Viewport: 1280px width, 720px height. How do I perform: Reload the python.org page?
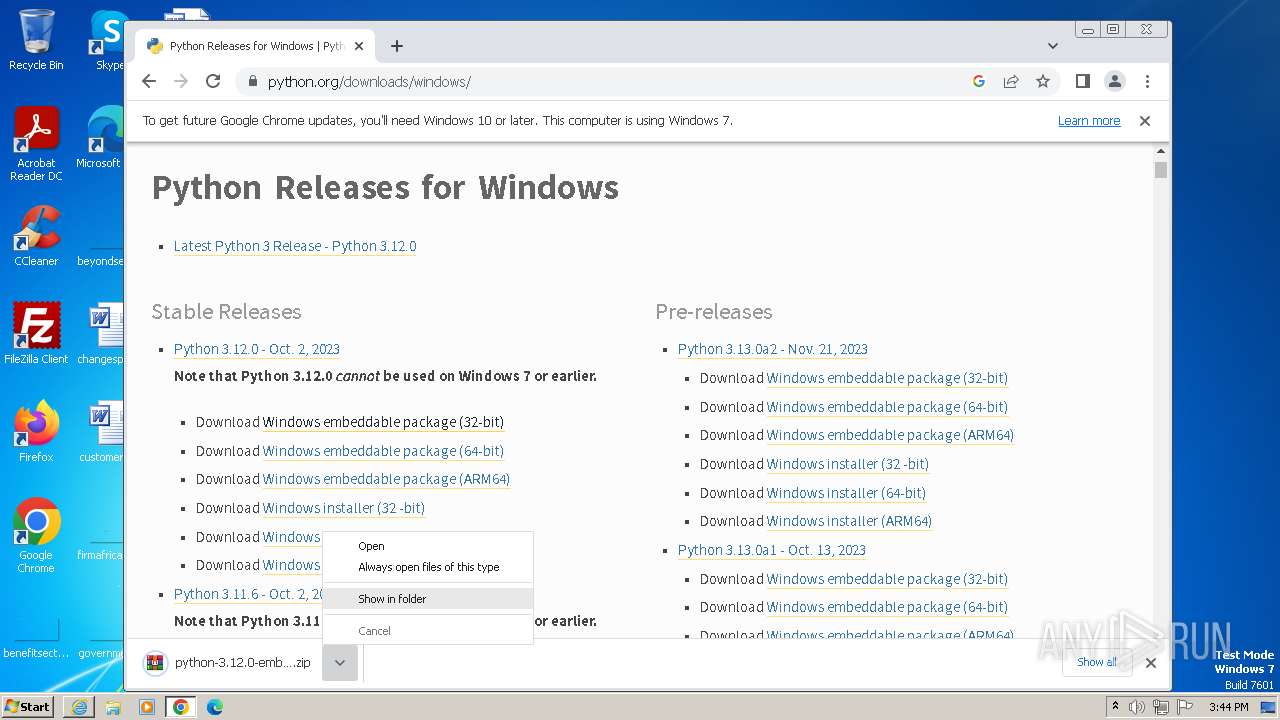tap(213, 81)
